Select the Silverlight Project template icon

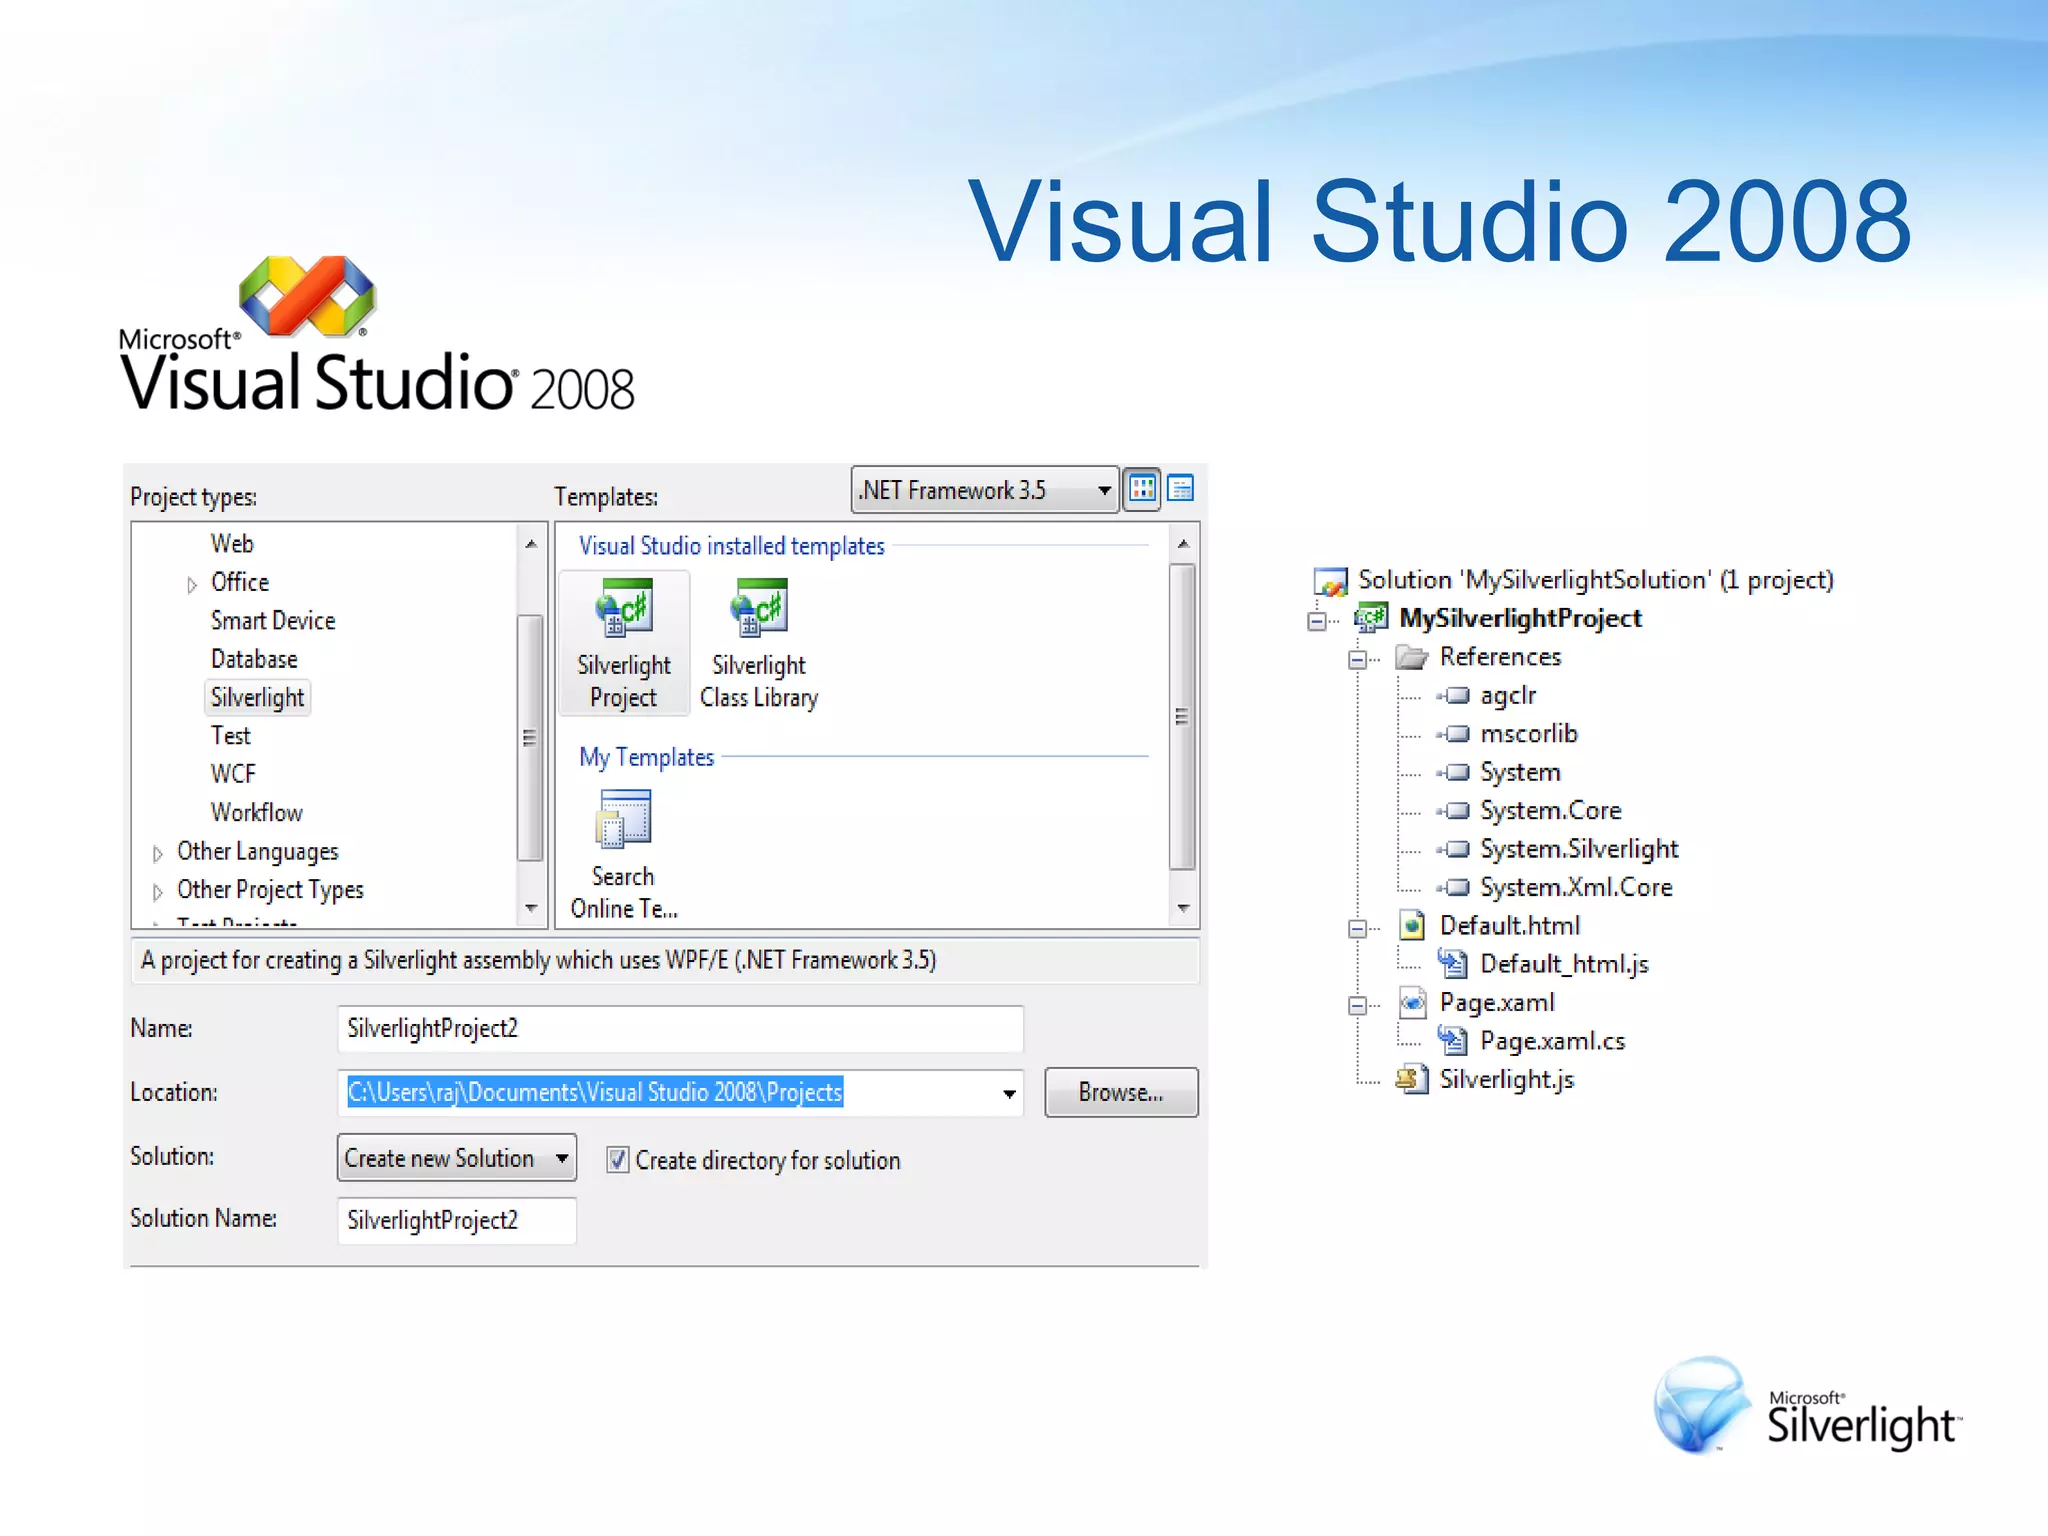(x=624, y=607)
